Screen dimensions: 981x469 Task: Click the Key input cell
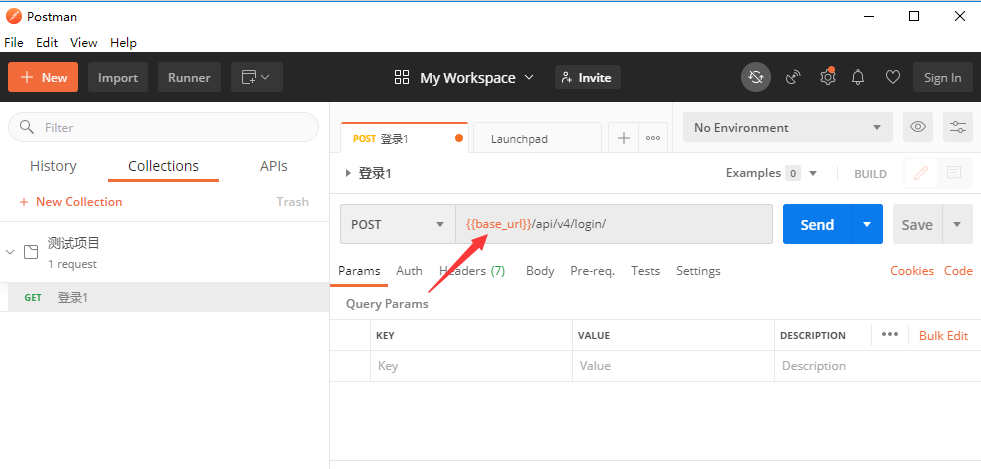coord(471,366)
